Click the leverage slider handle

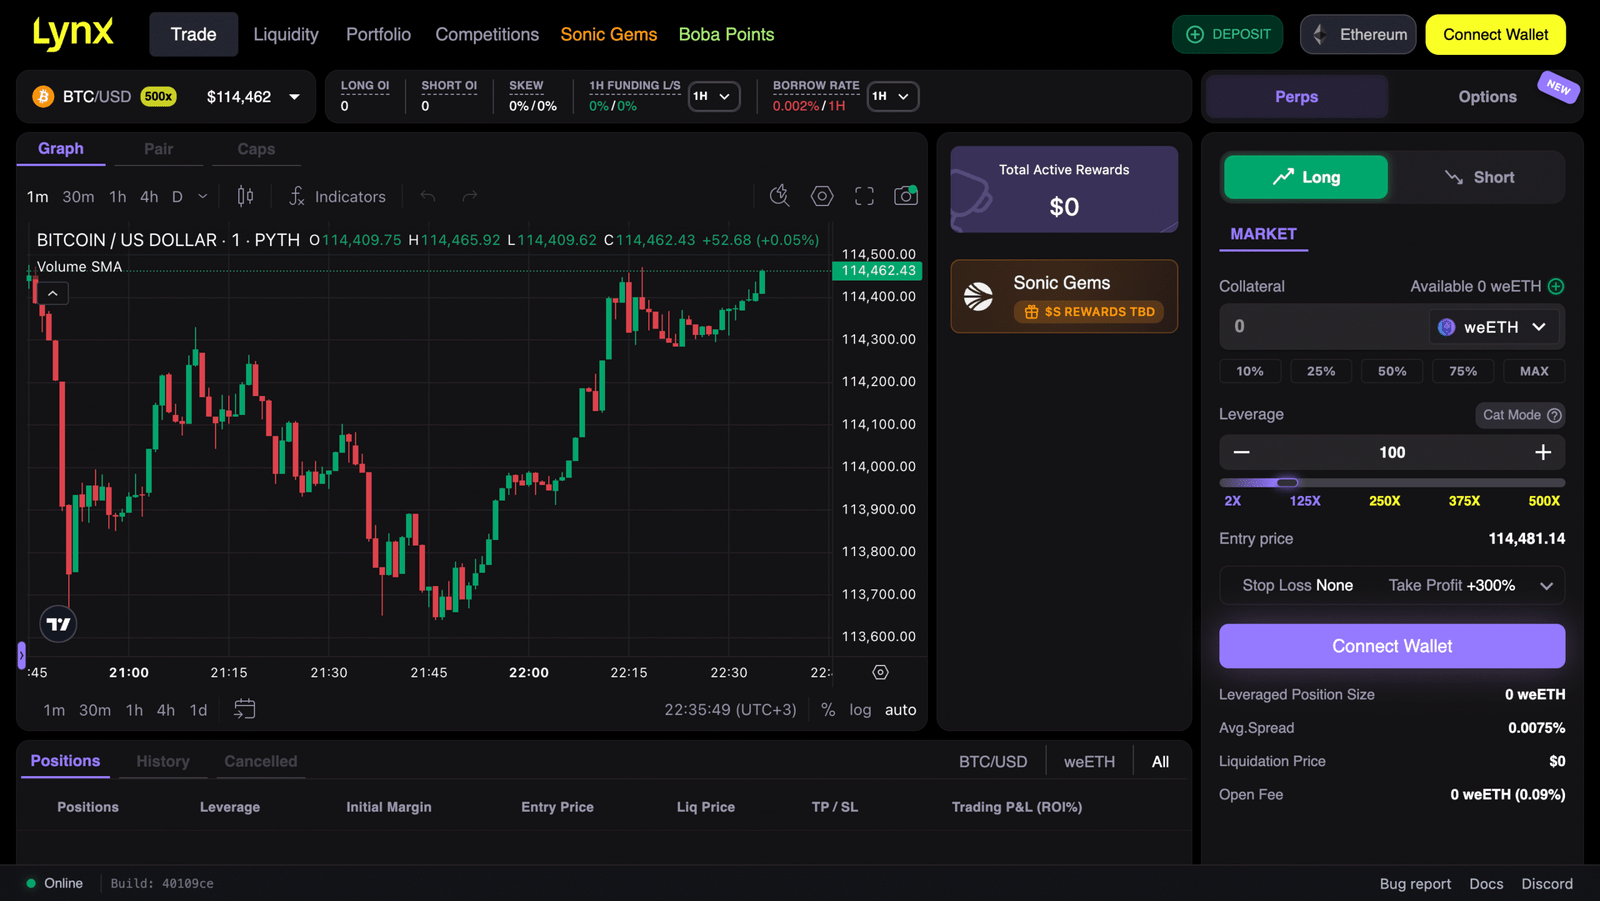coord(1287,483)
